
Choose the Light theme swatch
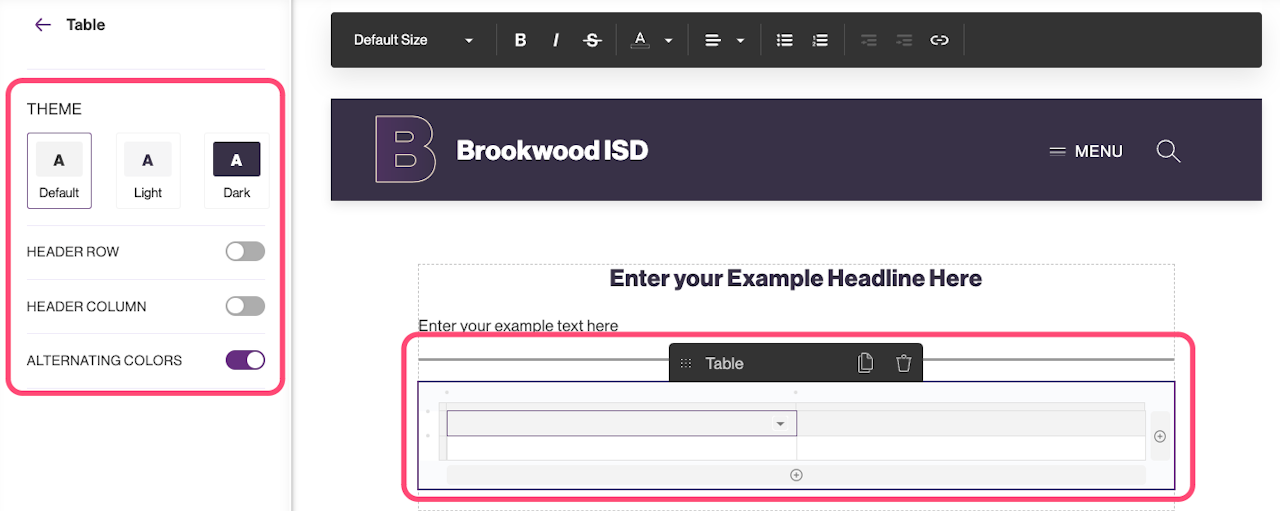tap(148, 171)
